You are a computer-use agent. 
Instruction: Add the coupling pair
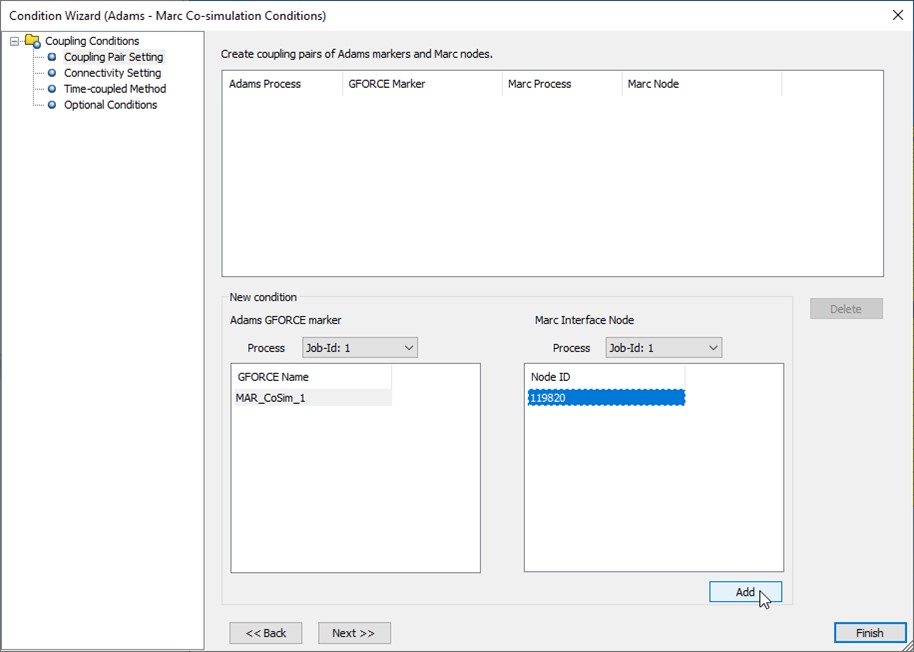tap(744, 591)
